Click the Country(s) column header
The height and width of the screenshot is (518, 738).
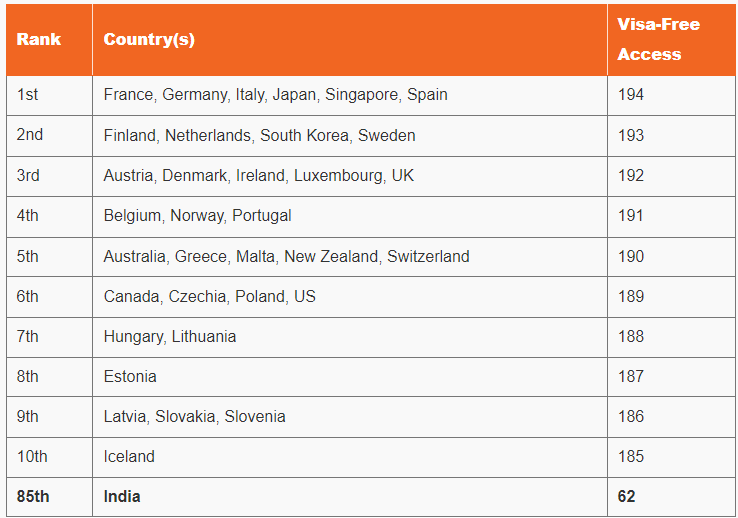[149, 40]
